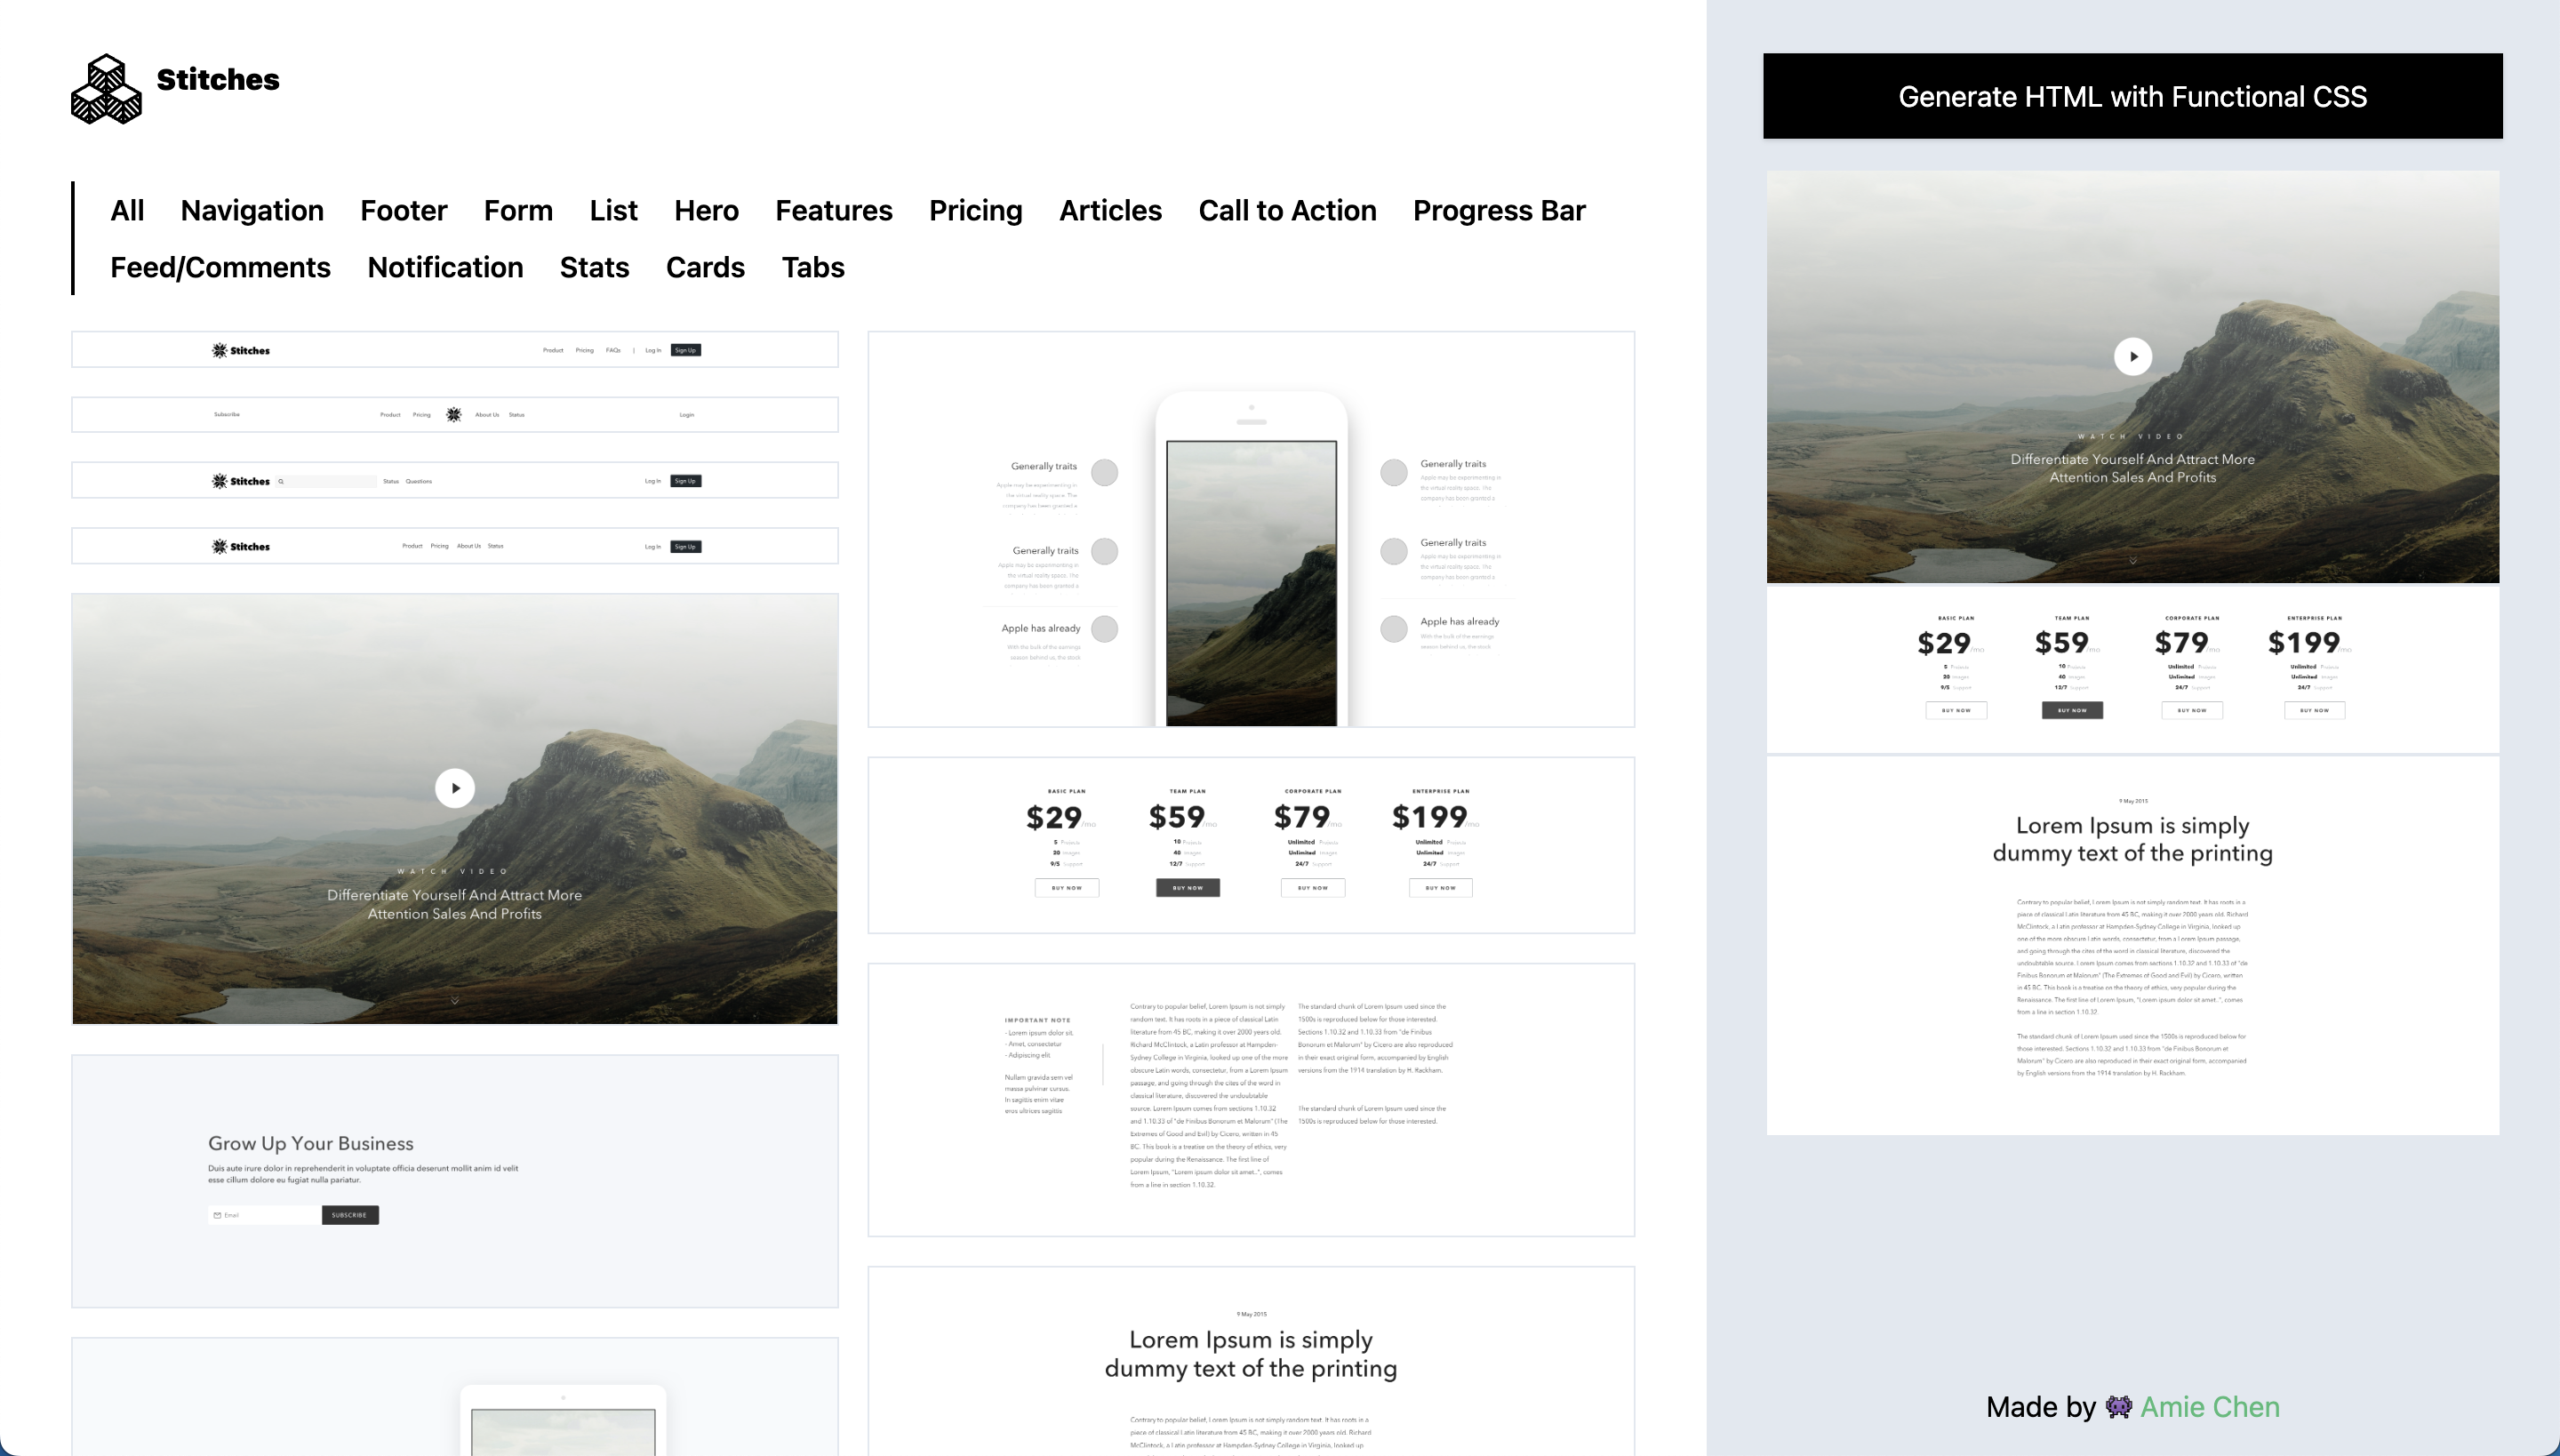Click Generate HTML with Functional CSS button
The height and width of the screenshot is (1456, 2560).
coord(2132,95)
